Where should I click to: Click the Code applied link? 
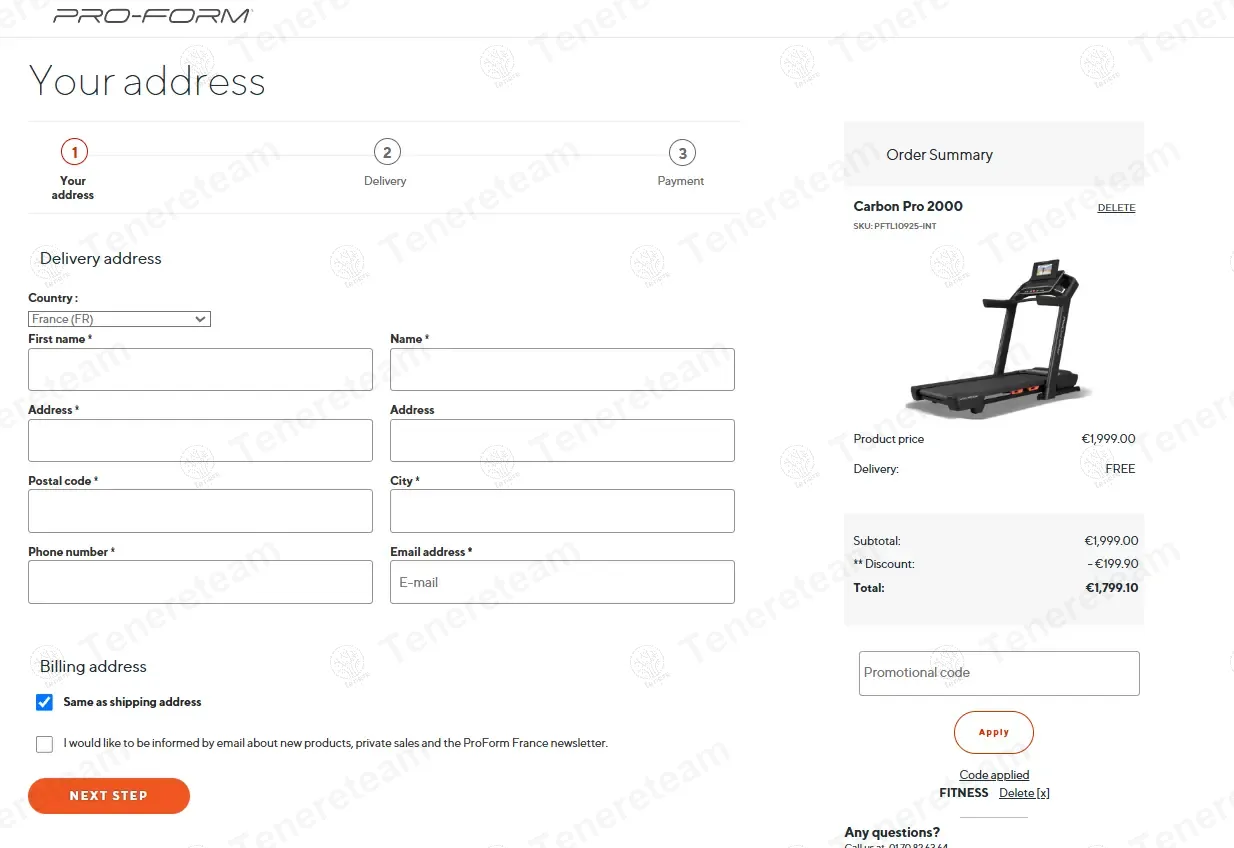click(994, 775)
